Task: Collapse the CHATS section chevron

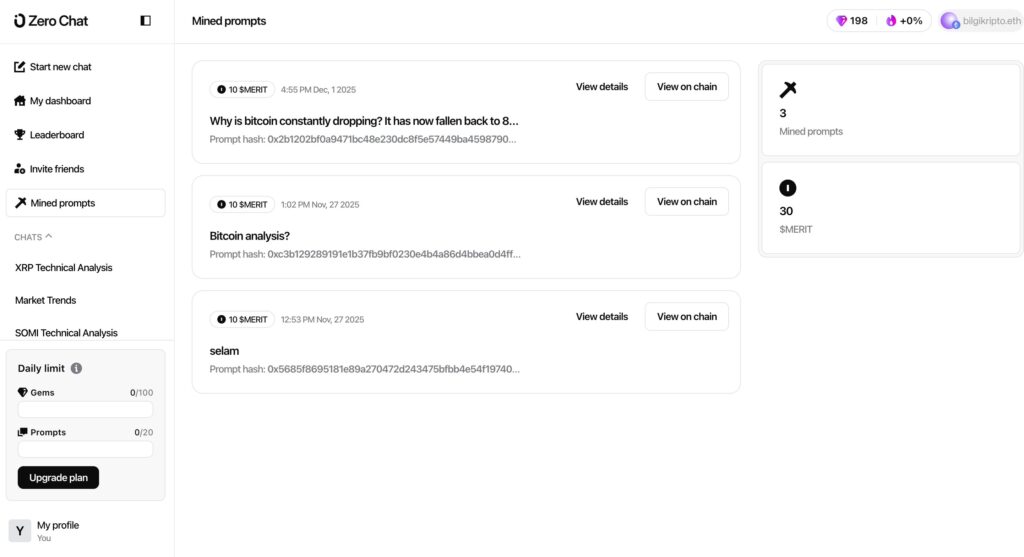Action: pos(49,236)
